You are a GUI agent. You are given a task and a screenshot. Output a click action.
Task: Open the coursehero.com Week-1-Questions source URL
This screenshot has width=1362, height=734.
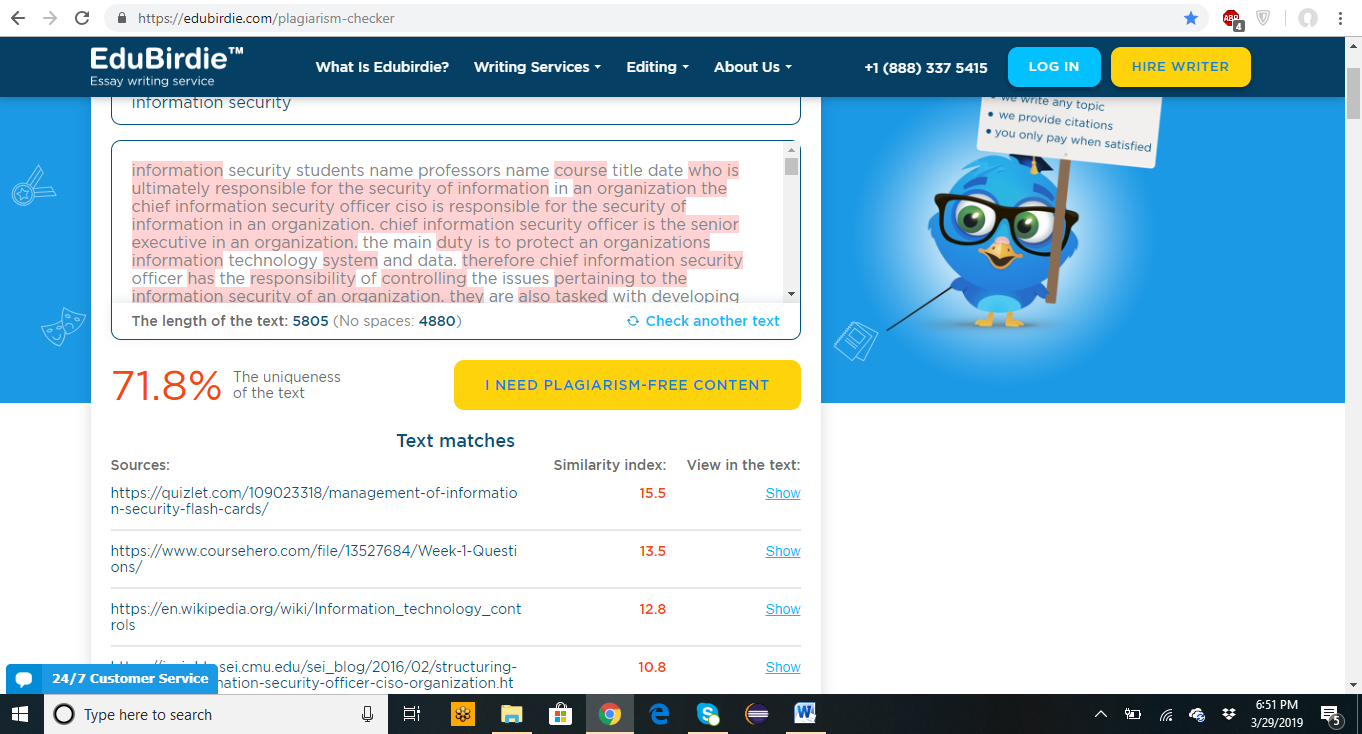[x=314, y=559]
